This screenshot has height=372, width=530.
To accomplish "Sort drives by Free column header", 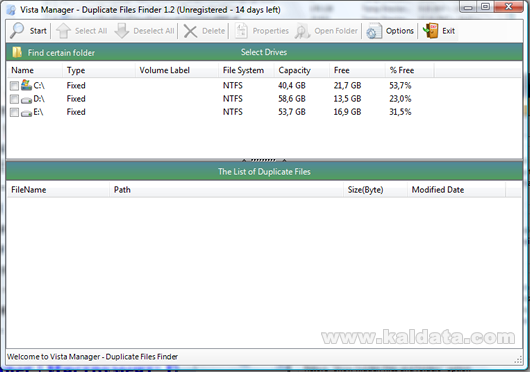I will click(x=357, y=70).
